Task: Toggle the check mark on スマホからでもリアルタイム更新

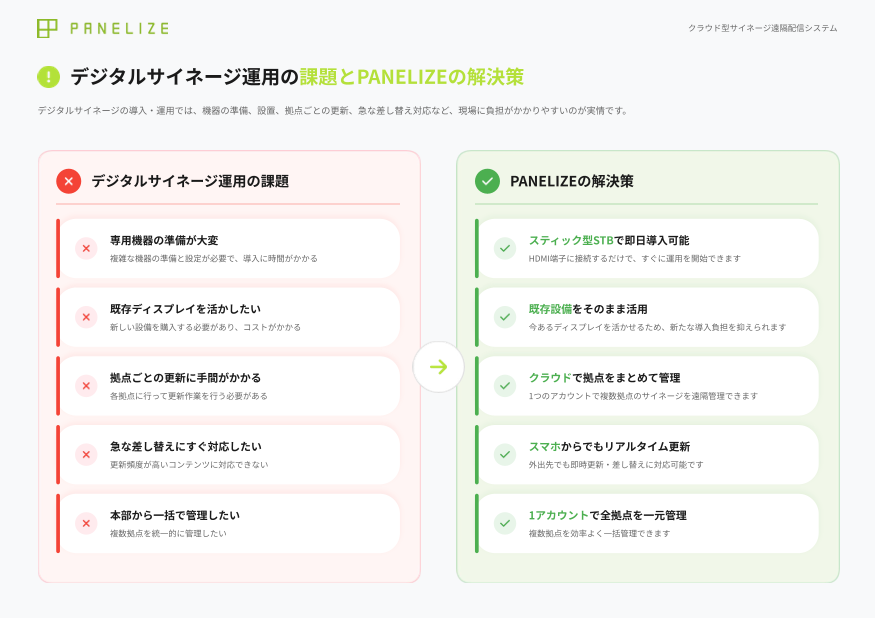Action: [x=504, y=454]
